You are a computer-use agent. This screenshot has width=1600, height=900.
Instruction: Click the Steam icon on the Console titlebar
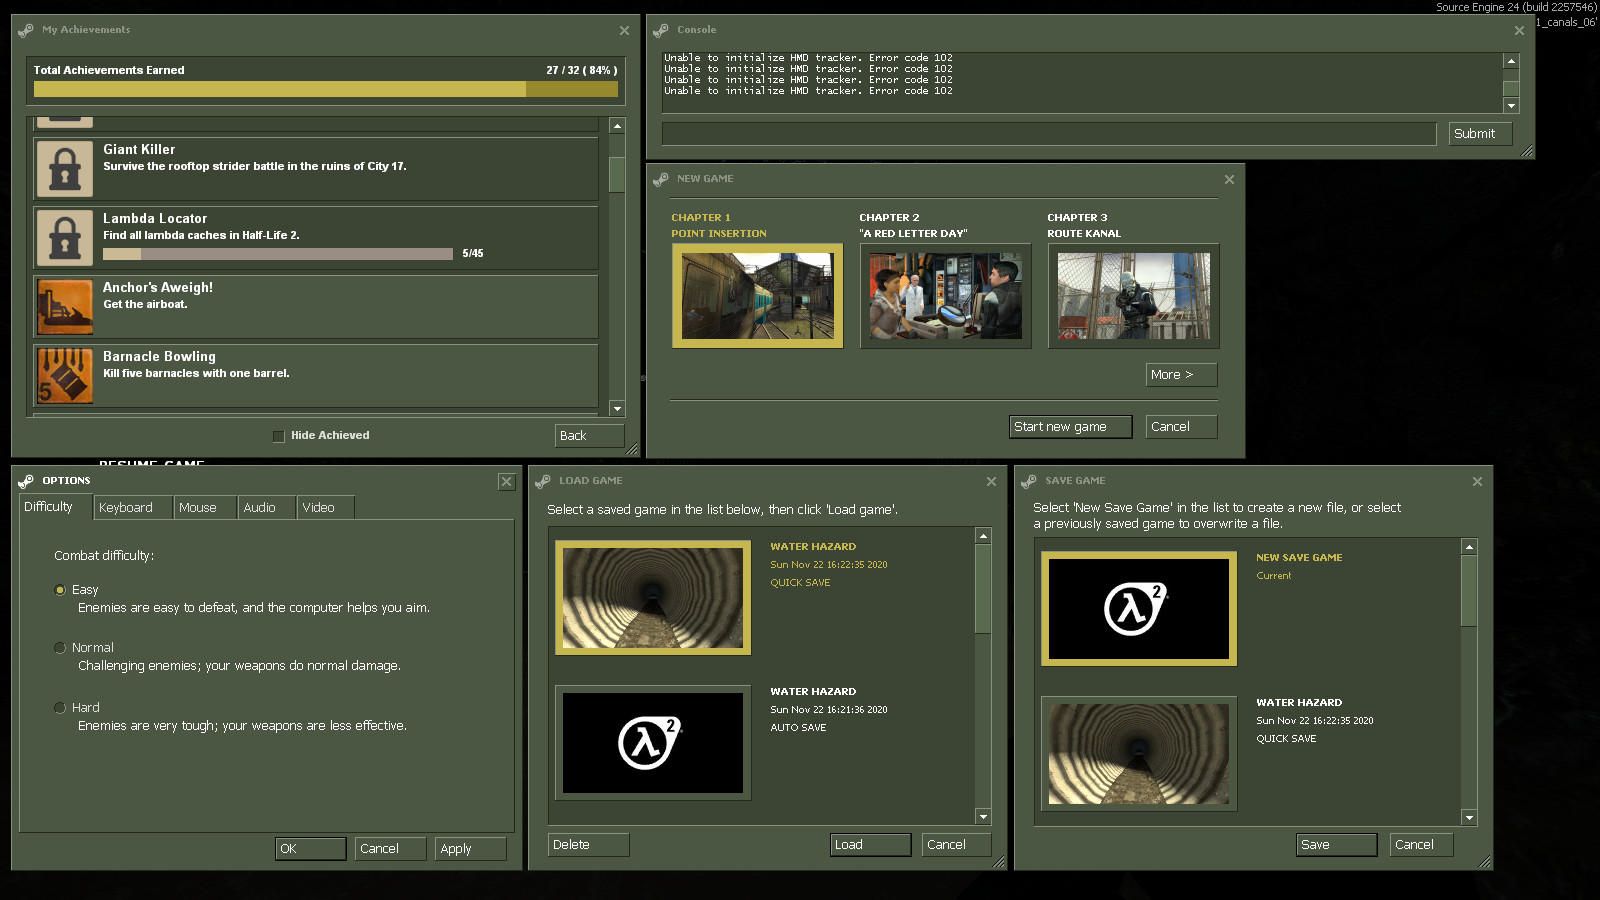(661, 30)
